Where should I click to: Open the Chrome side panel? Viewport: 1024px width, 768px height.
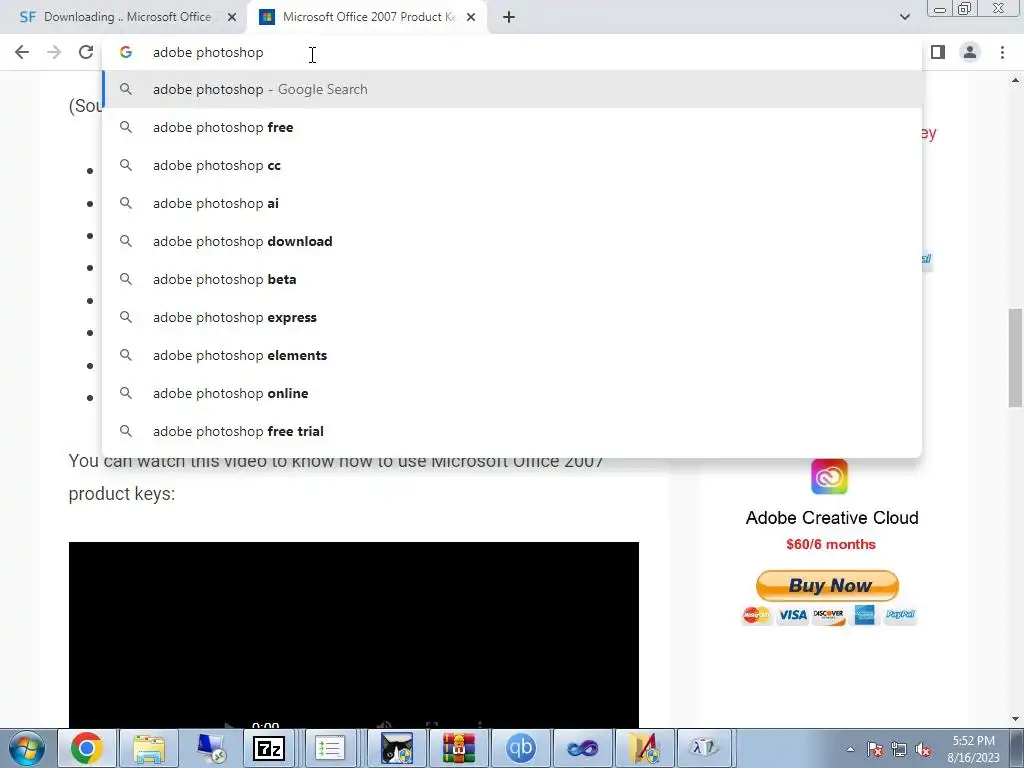tap(938, 52)
